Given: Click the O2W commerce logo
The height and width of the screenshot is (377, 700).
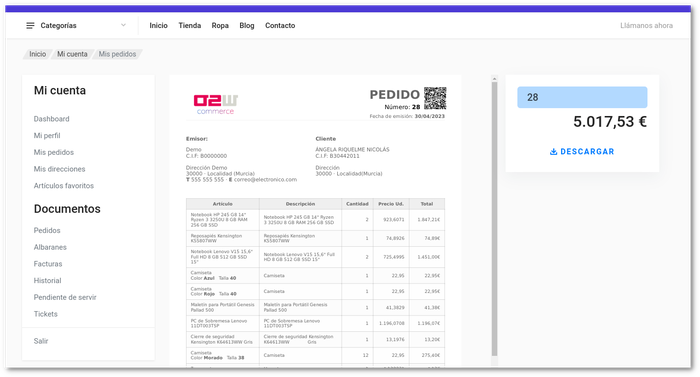Looking at the screenshot, I should tap(216, 104).
